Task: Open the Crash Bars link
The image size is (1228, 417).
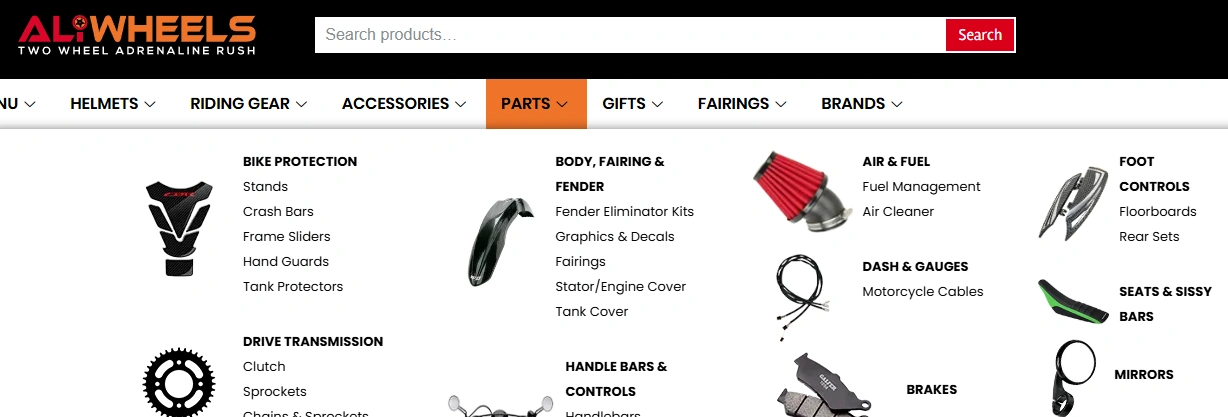Action: click(278, 212)
